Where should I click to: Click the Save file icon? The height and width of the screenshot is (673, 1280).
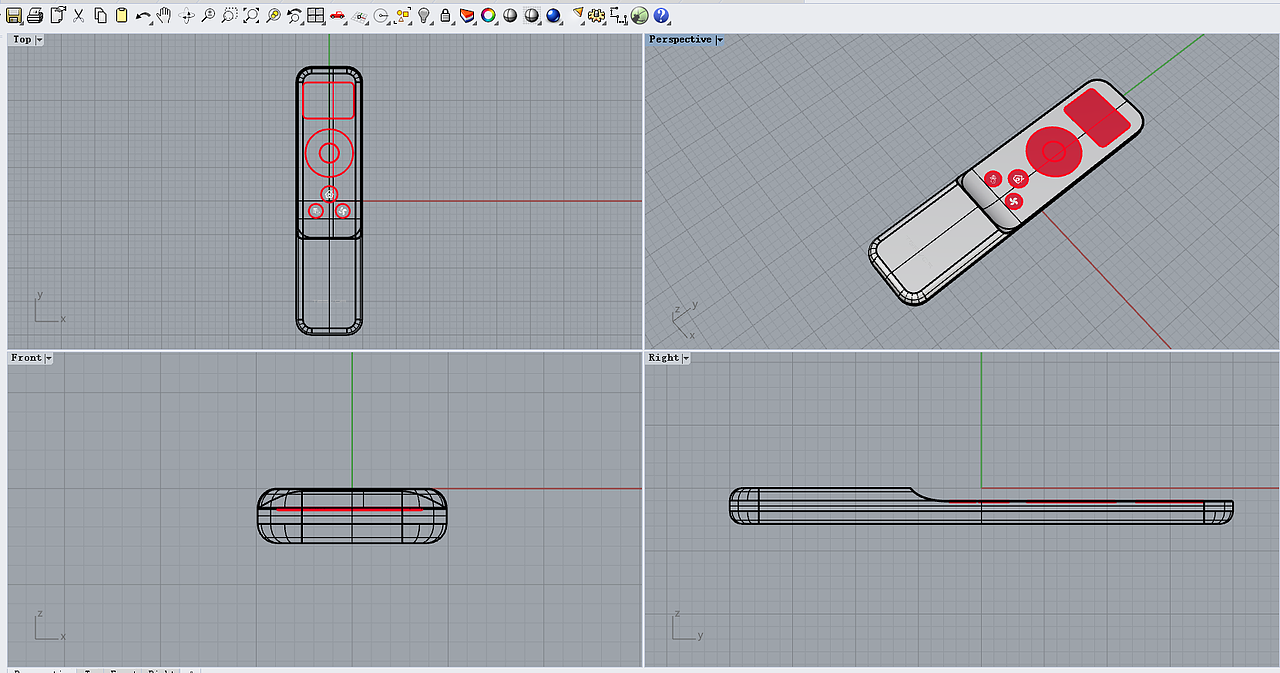coord(14,15)
